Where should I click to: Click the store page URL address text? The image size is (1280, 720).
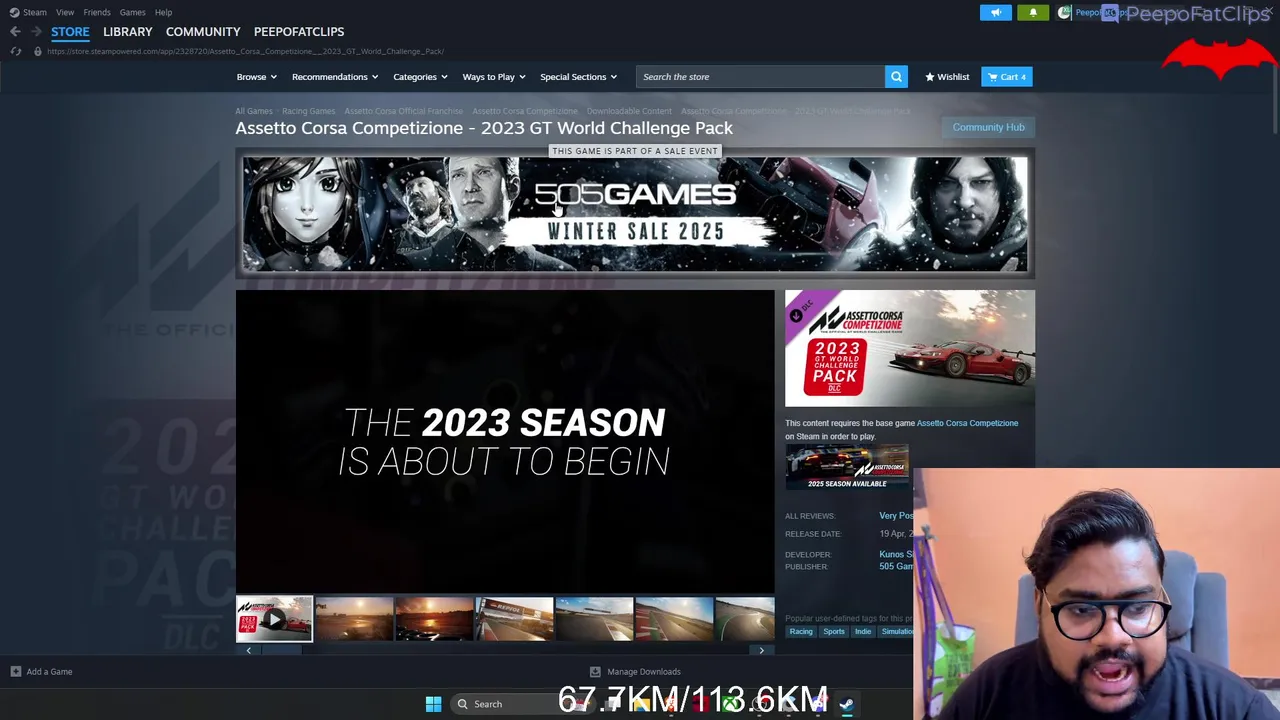point(245,51)
